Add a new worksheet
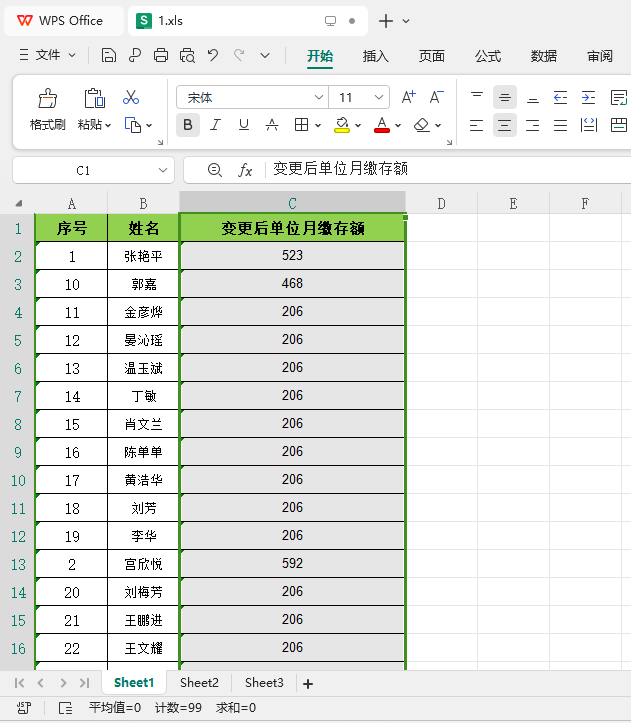631x723 pixels. click(x=308, y=683)
